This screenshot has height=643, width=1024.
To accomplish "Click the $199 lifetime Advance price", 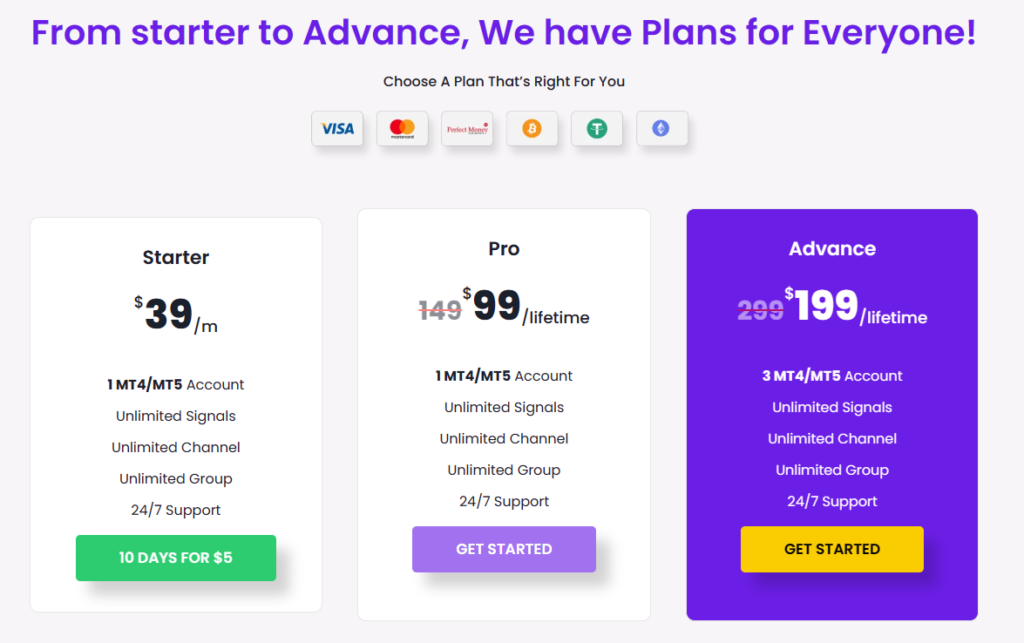I will tap(856, 306).
